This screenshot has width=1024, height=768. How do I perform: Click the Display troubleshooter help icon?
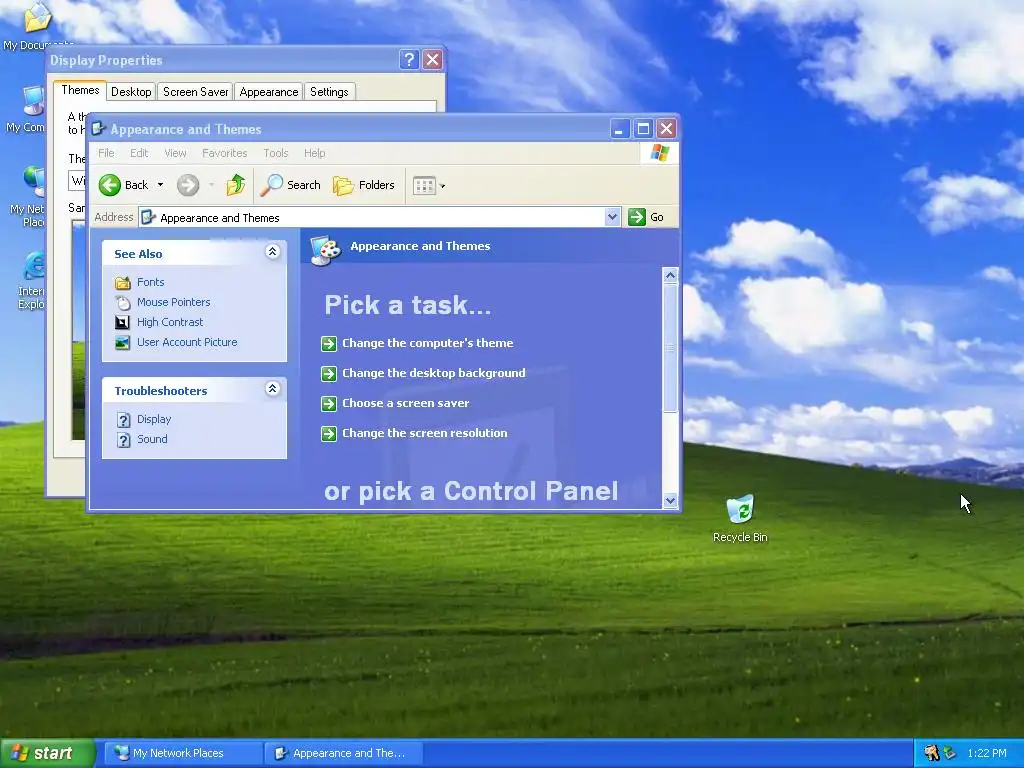click(123, 419)
